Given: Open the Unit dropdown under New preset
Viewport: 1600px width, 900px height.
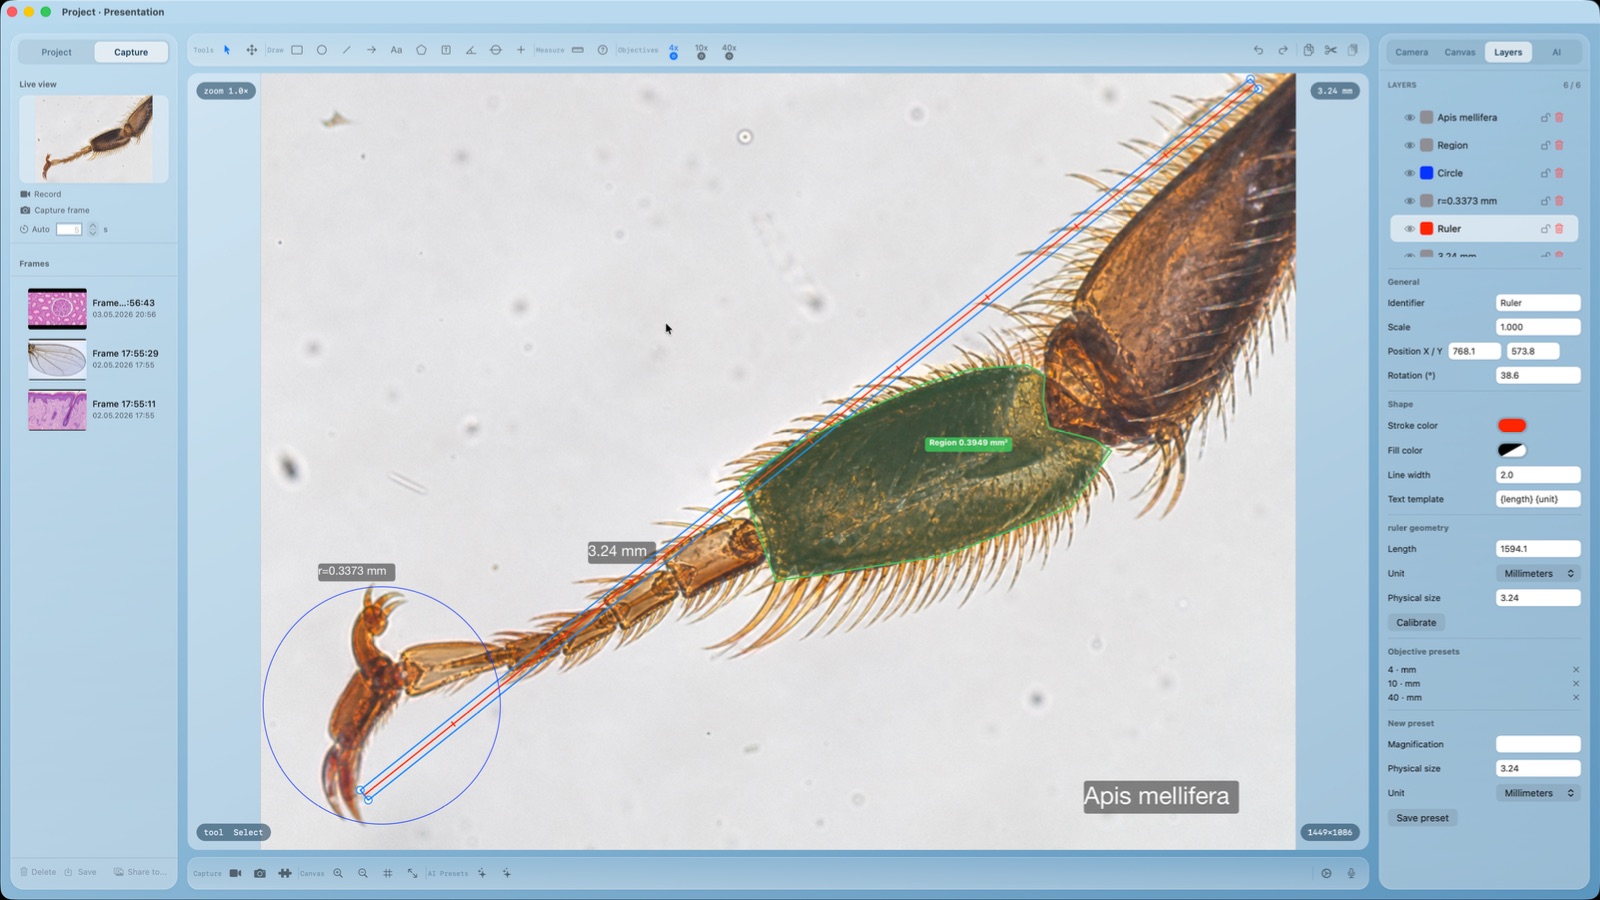Looking at the screenshot, I should (1538, 793).
